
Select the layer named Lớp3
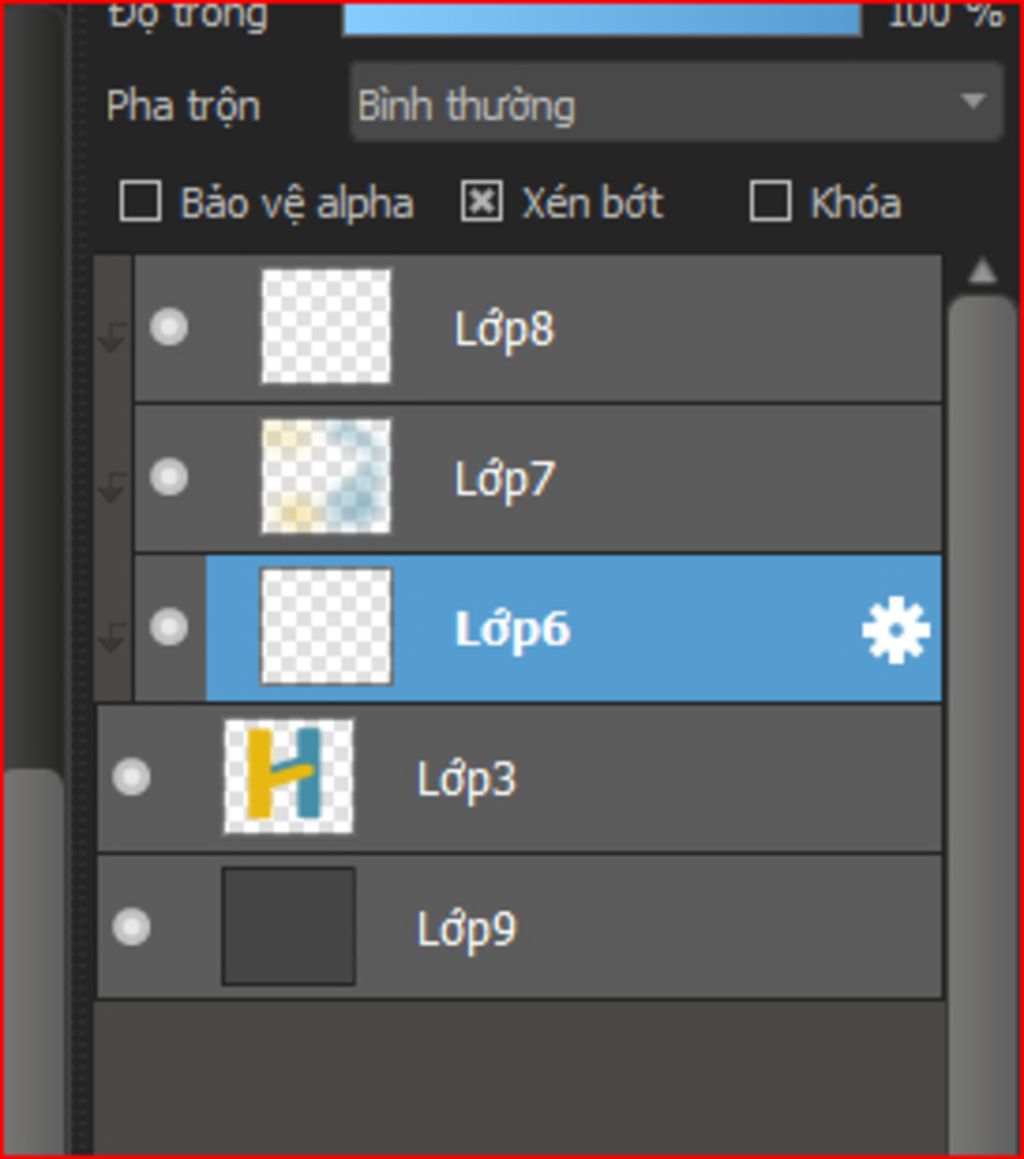point(466,779)
